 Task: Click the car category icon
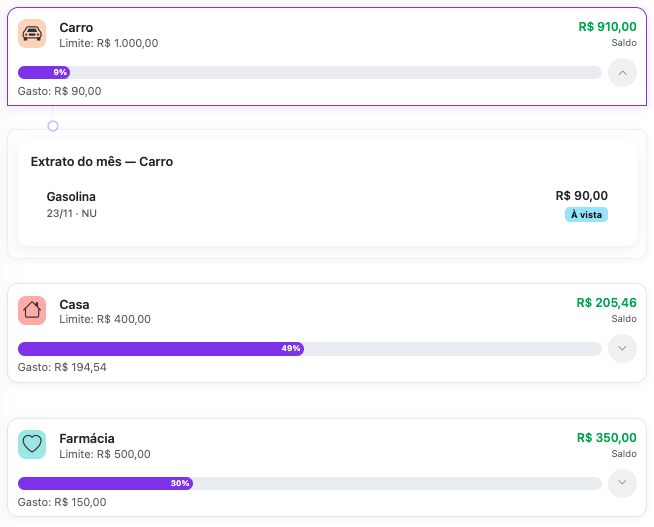point(32,33)
